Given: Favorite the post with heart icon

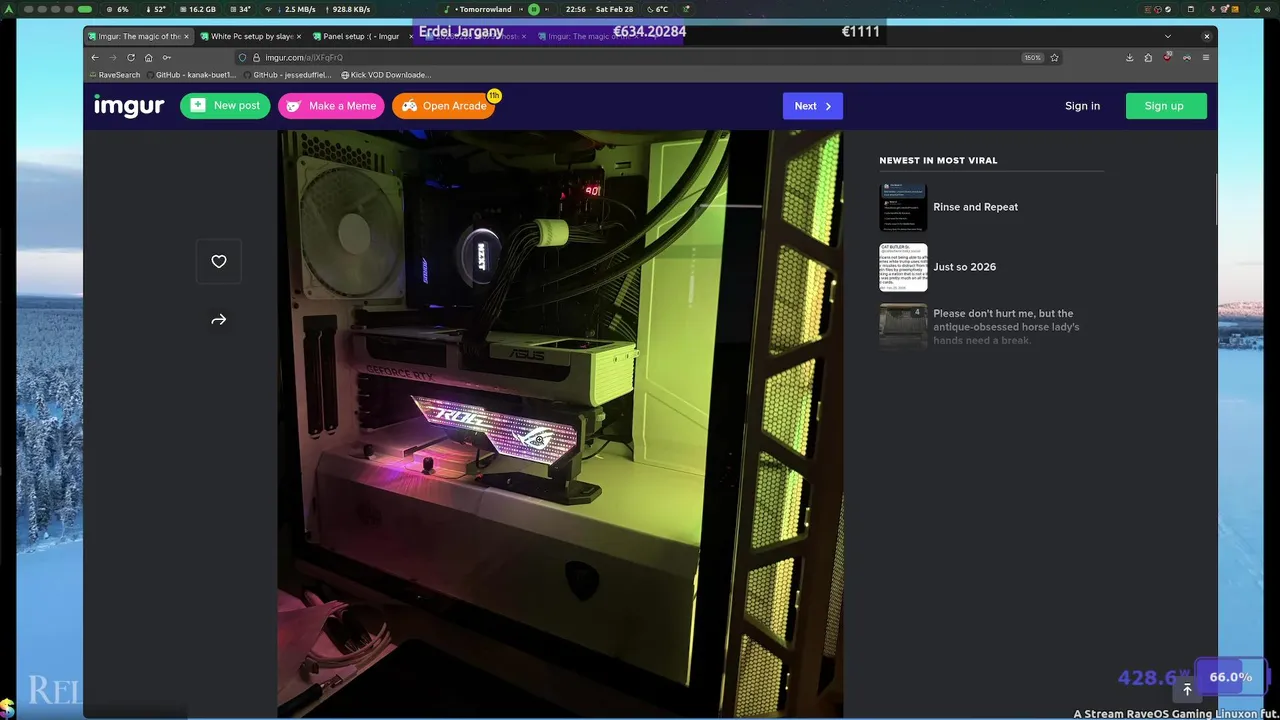Looking at the screenshot, I should point(219,262).
